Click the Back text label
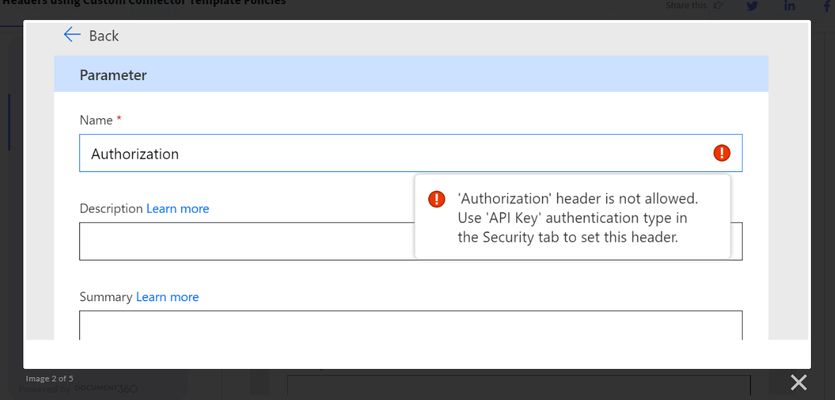The image size is (835, 400). 104,36
